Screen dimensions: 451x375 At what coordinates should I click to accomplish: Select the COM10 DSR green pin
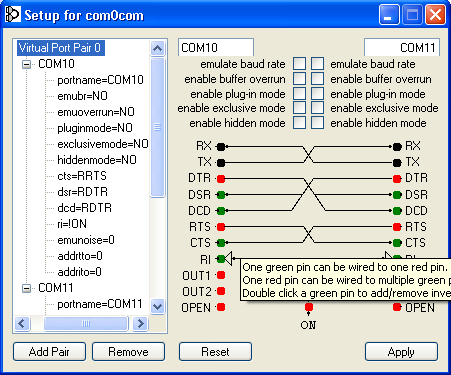(x=221, y=195)
